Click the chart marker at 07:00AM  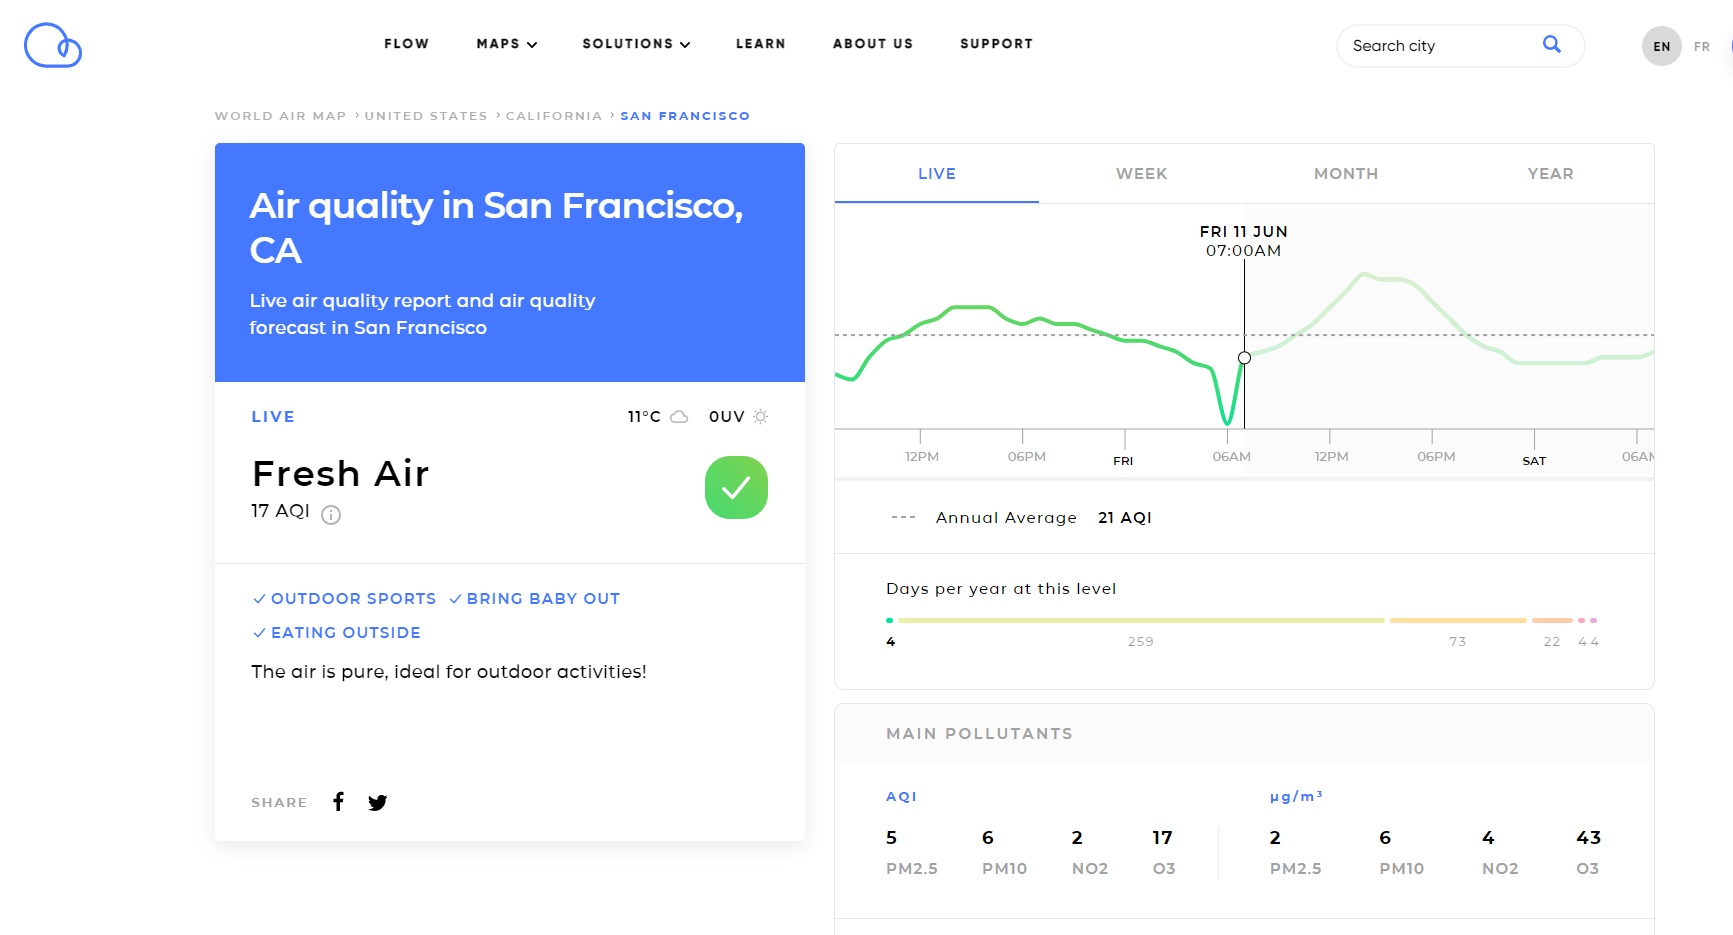coord(1244,358)
